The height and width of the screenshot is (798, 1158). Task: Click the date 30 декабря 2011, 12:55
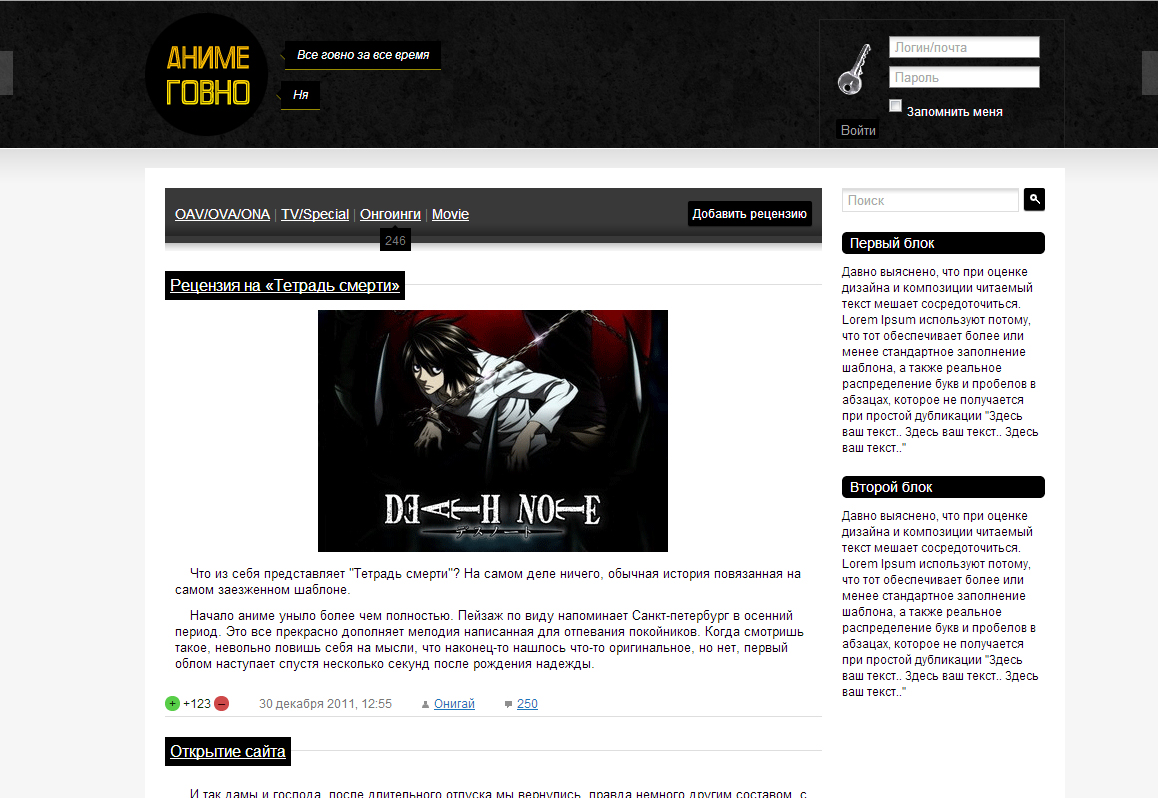(x=325, y=704)
